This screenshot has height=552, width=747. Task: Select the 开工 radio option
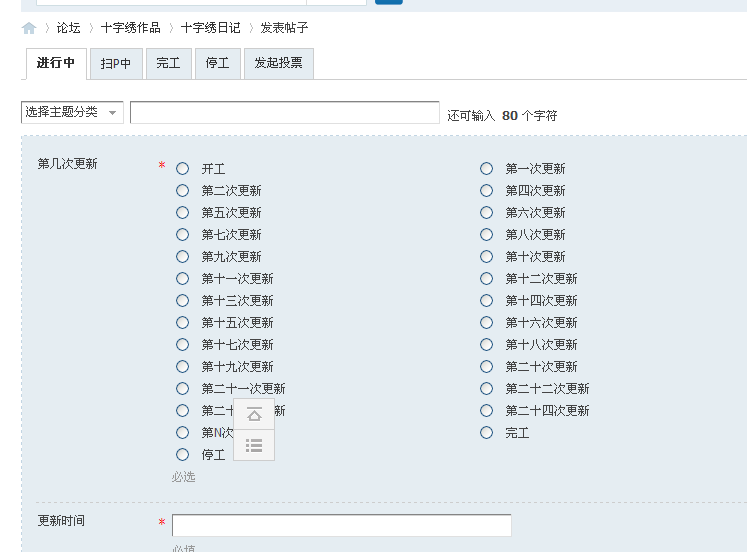coord(182,169)
